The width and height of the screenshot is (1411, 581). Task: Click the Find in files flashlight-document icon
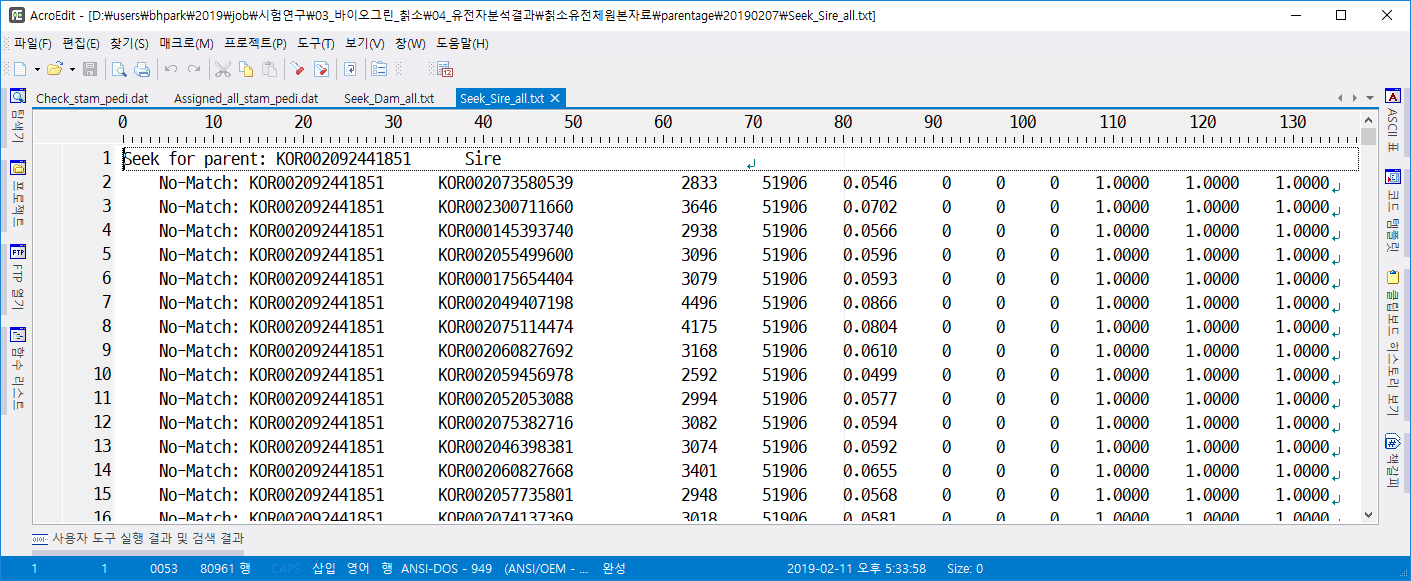[321, 69]
